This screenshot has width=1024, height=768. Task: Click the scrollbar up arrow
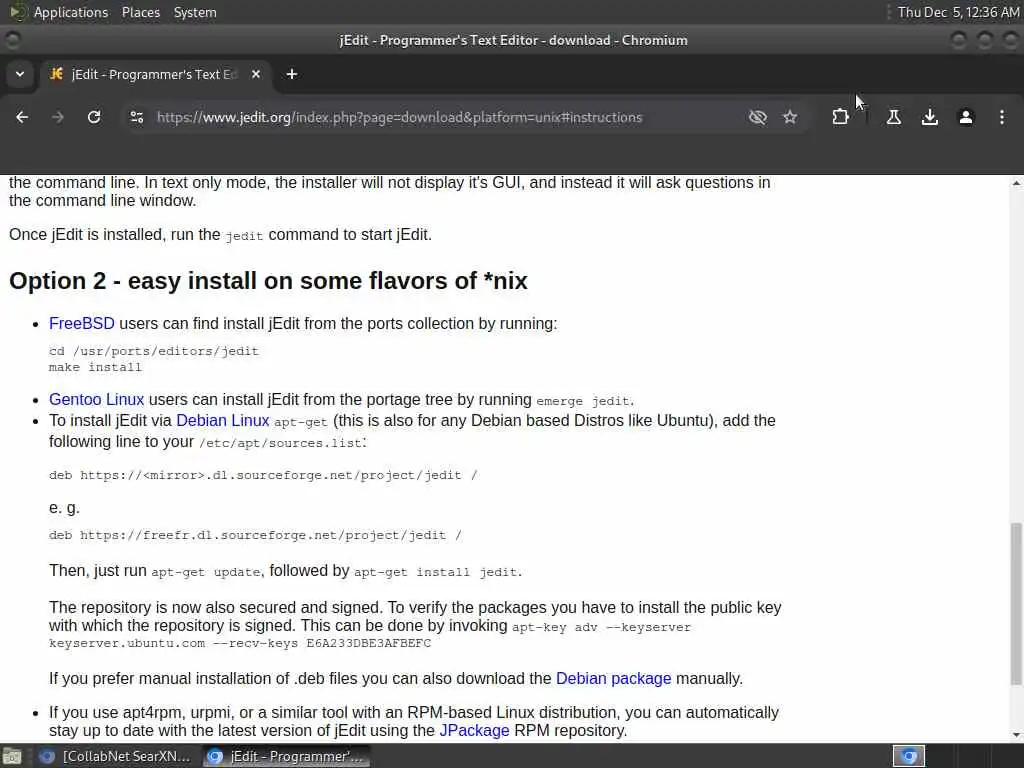[1016, 184]
